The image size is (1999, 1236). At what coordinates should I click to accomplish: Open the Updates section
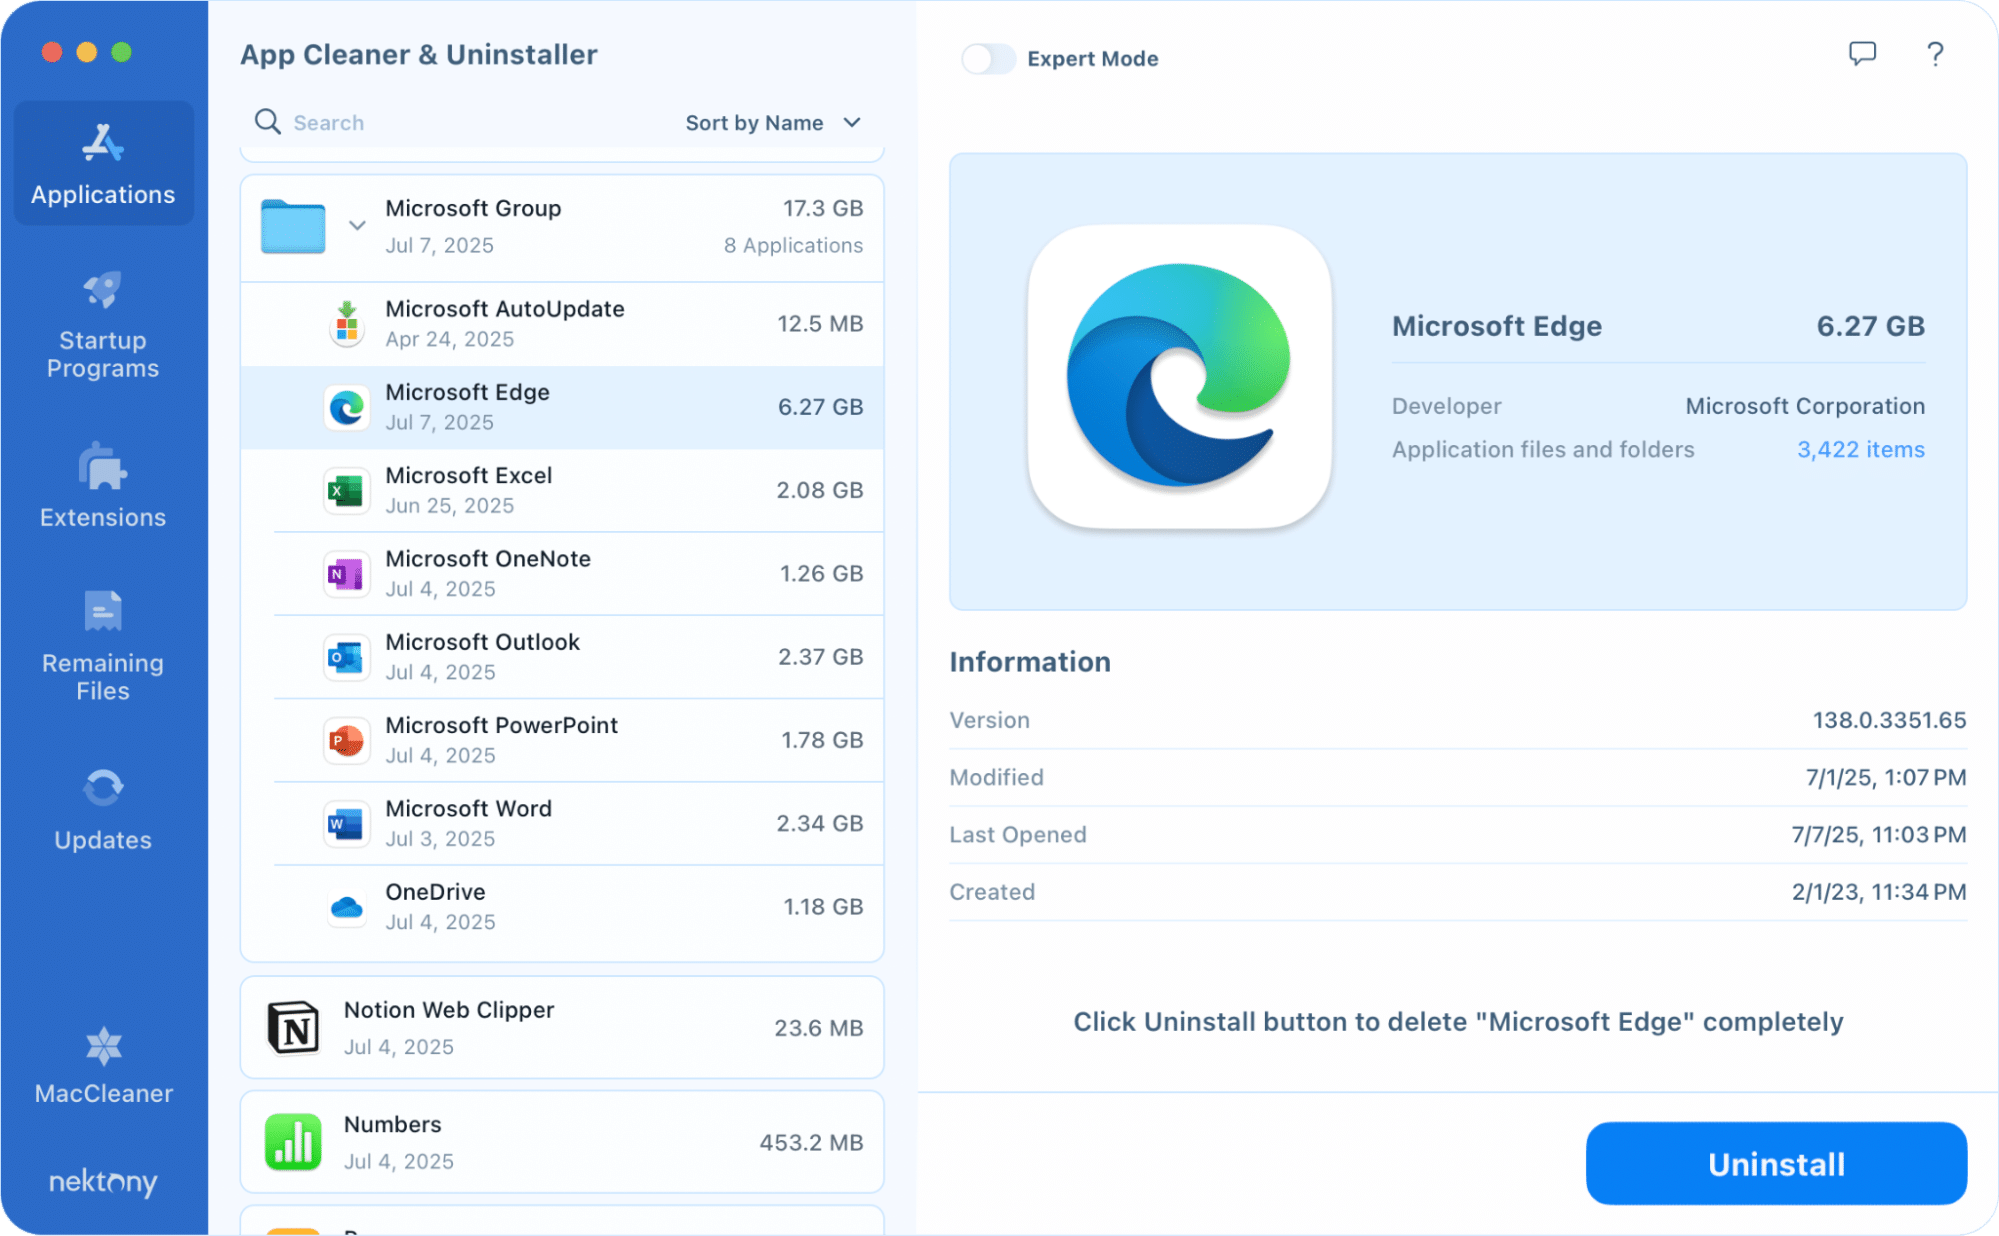tap(102, 808)
